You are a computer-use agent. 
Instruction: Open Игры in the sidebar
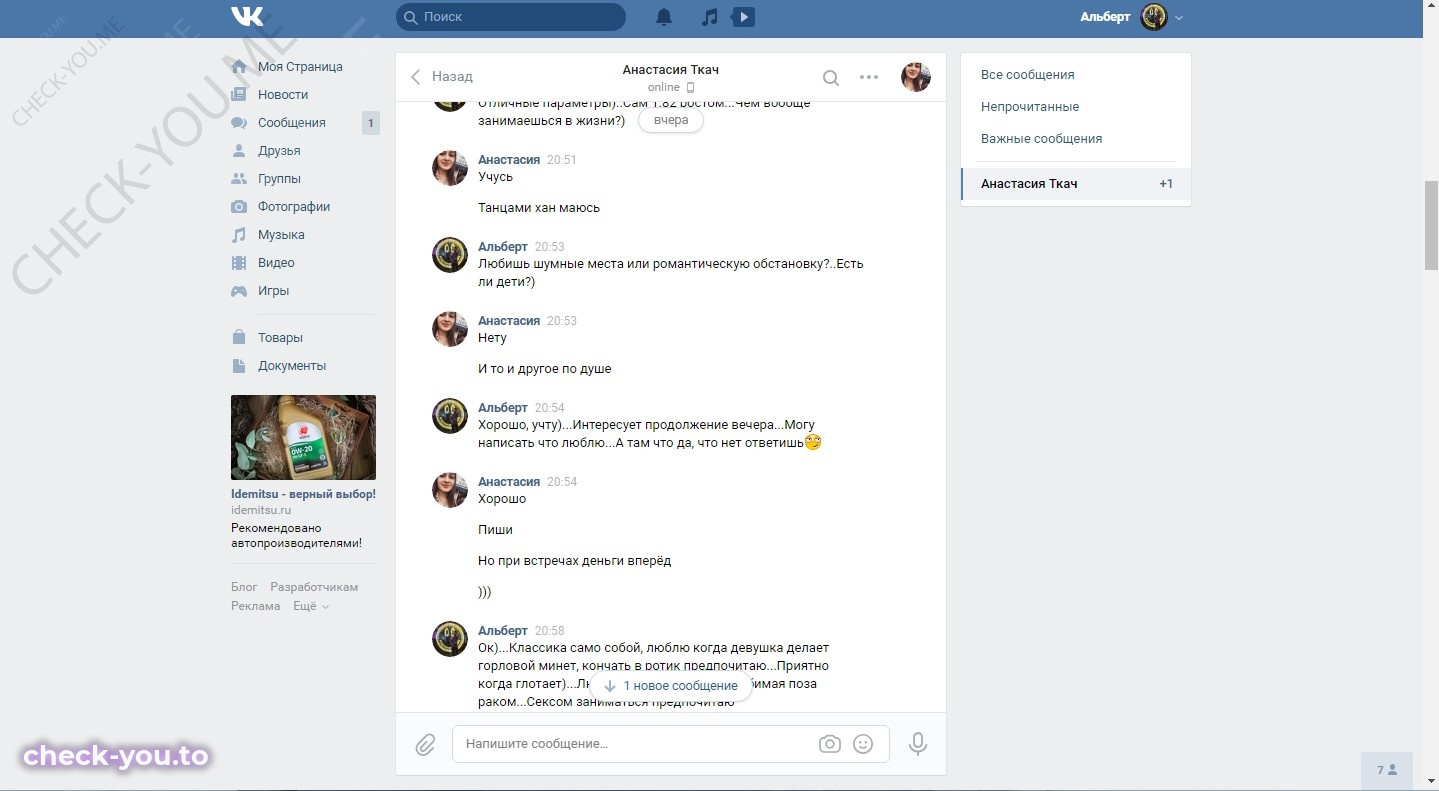coord(273,291)
